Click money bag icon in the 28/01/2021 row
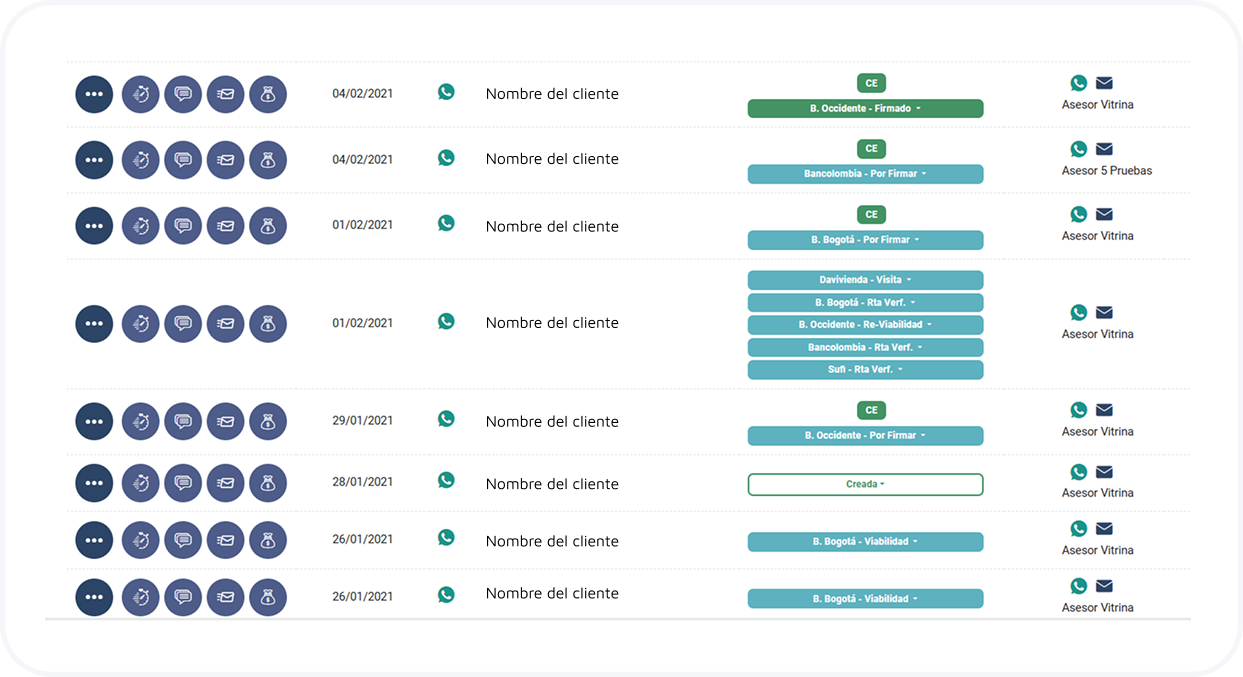Screen dimensions: 1243x677 coord(268,483)
